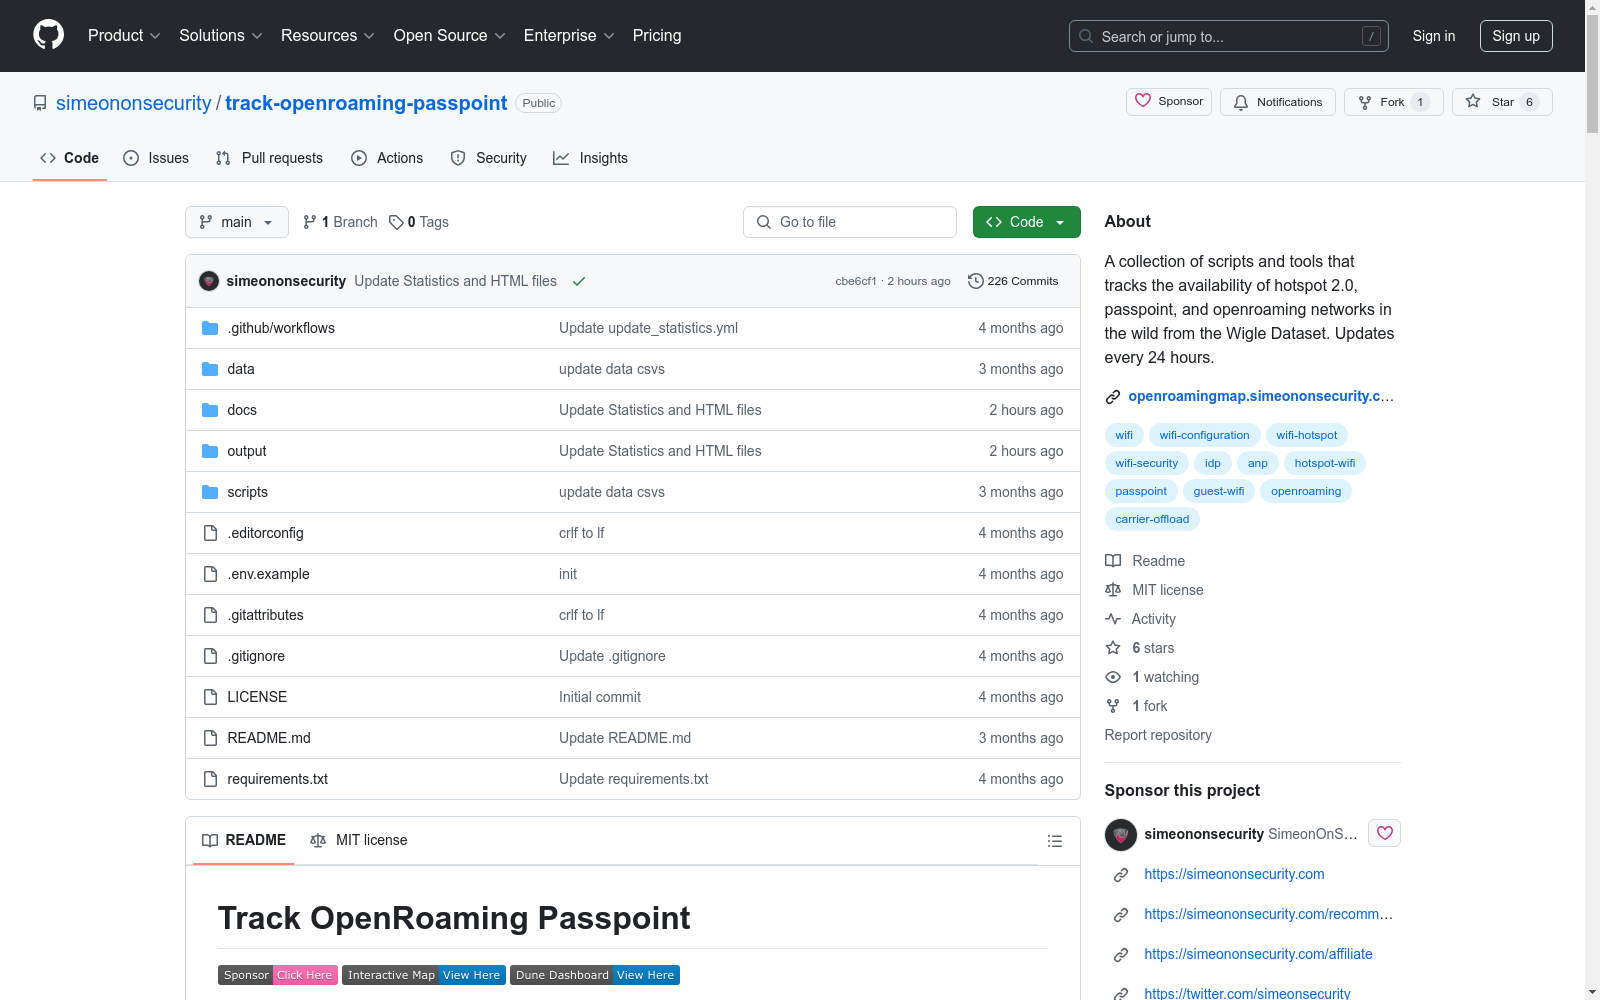Open the GitHub homepage logo
Screen dimensions: 1600x1000
tap(49, 35)
